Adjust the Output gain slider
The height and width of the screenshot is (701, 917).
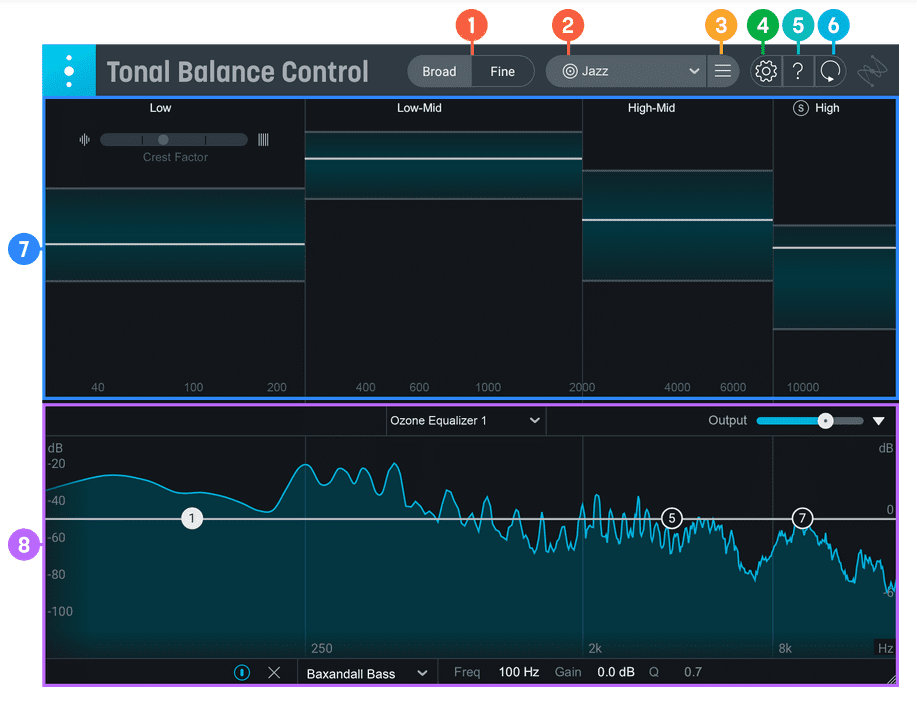810,421
